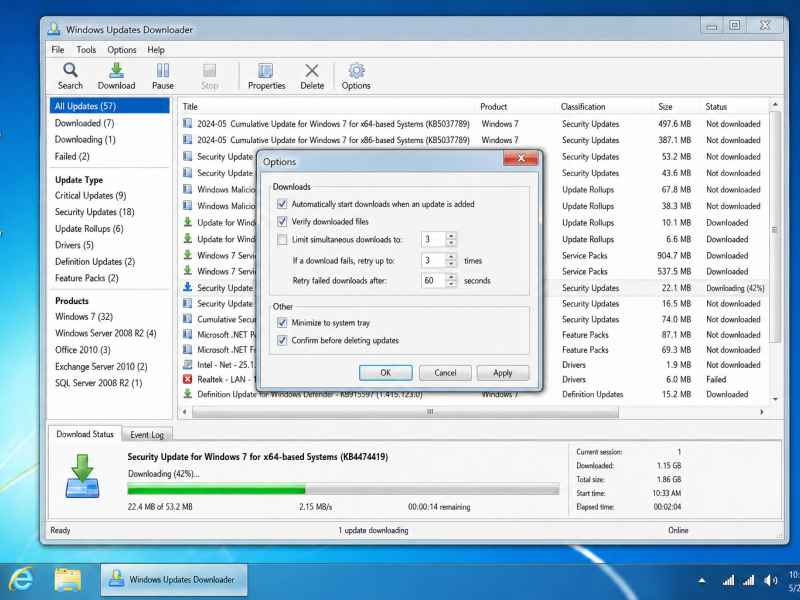Image resolution: width=800 pixels, height=600 pixels.
Task: Click the vertical scrollbar down arrow
Action: pyautogui.click(x=776, y=399)
